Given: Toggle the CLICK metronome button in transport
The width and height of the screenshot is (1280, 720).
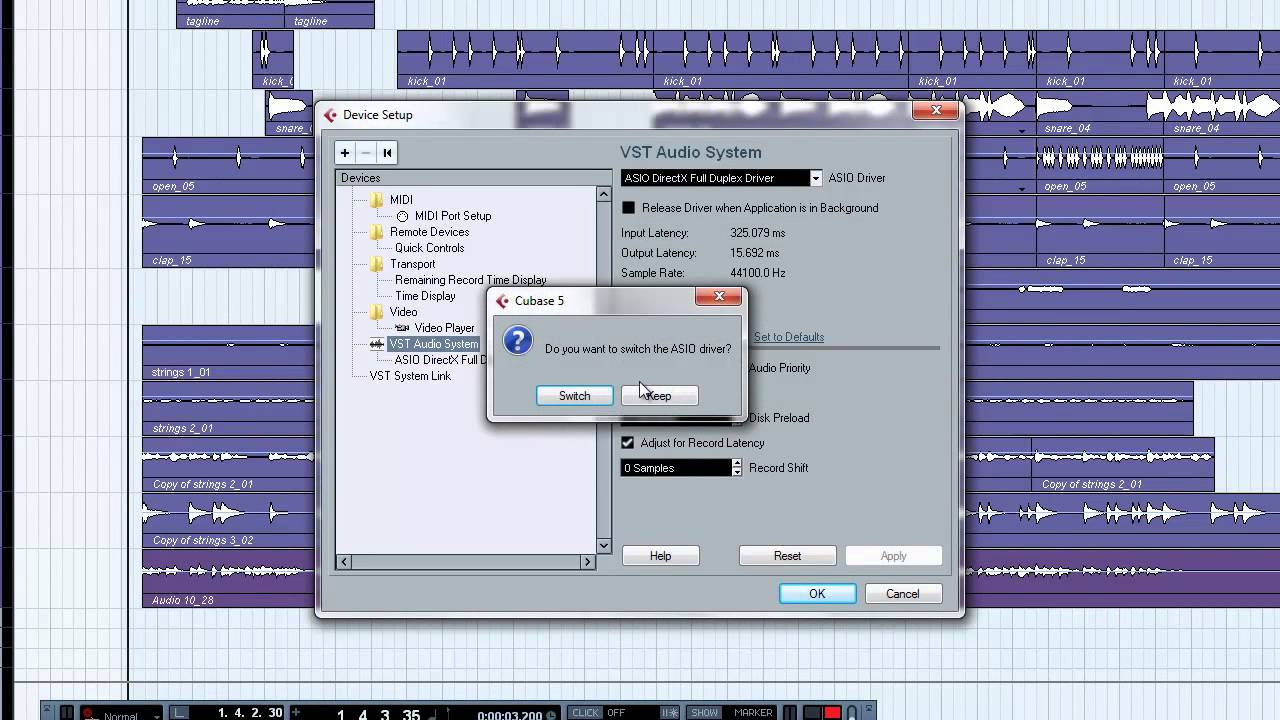Looking at the screenshot, I should tap(585, 713).
